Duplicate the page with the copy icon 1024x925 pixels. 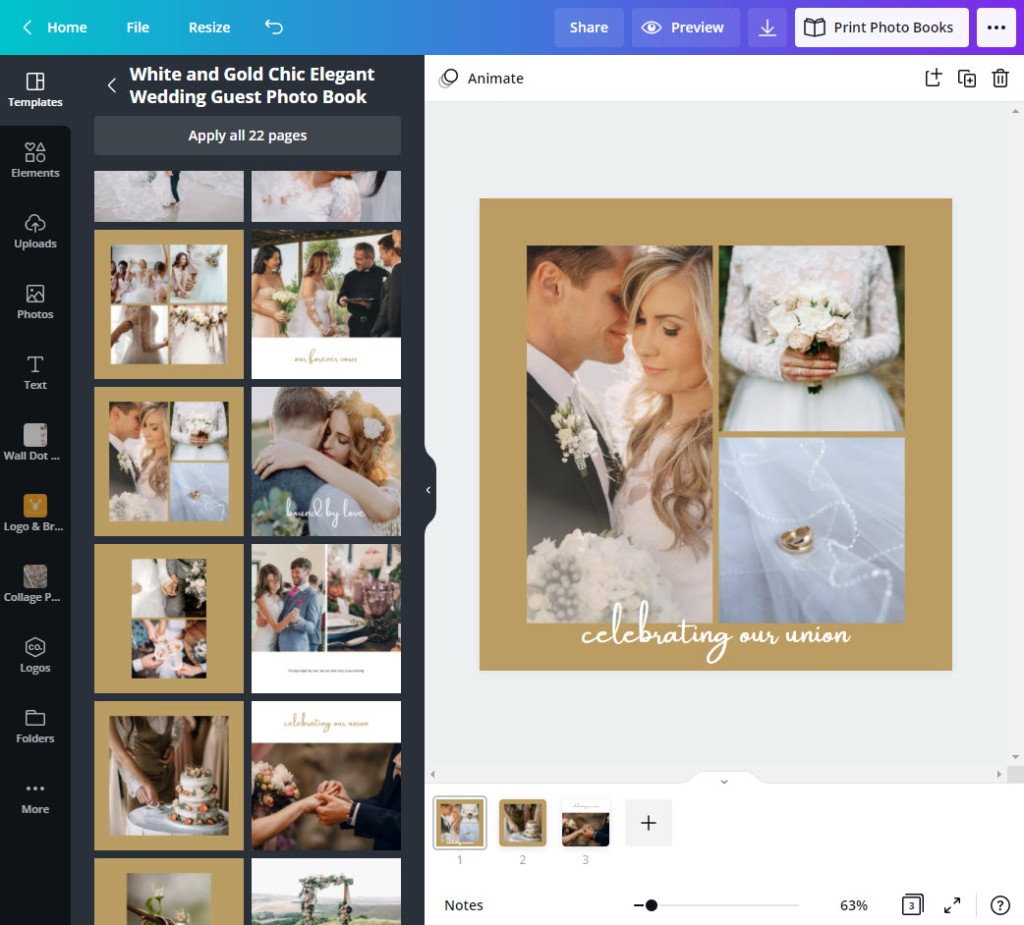coord(967,78)
